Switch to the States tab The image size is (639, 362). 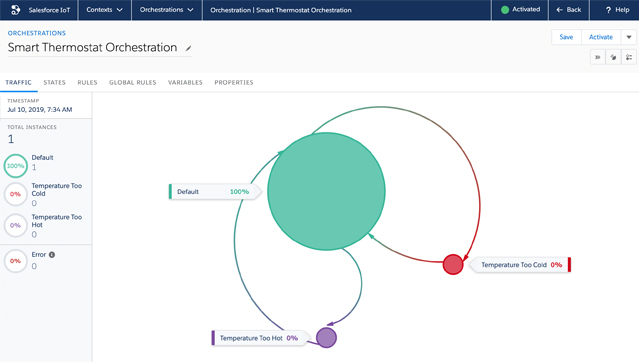[x=55, y=82]
